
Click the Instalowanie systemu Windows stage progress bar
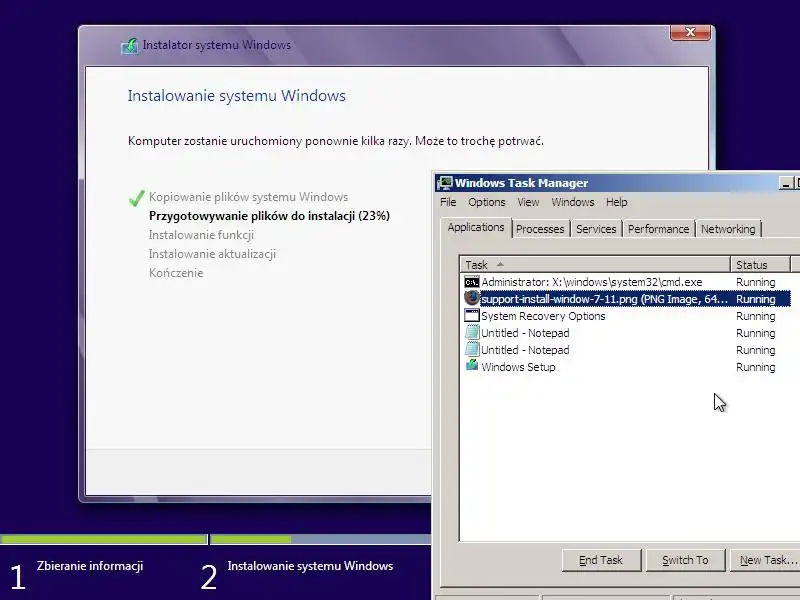320,539
